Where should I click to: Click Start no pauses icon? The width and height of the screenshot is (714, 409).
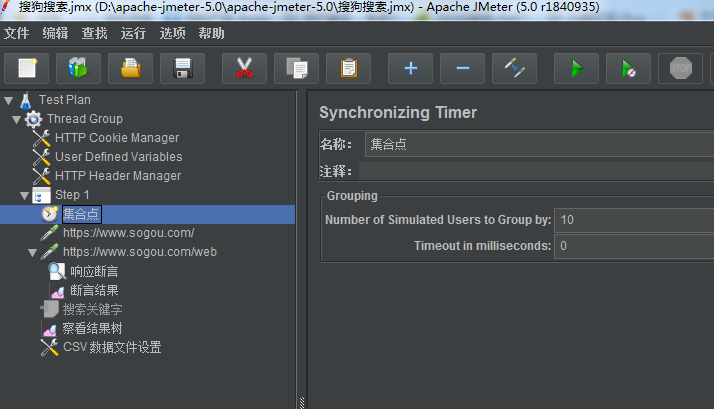[628, 68]
